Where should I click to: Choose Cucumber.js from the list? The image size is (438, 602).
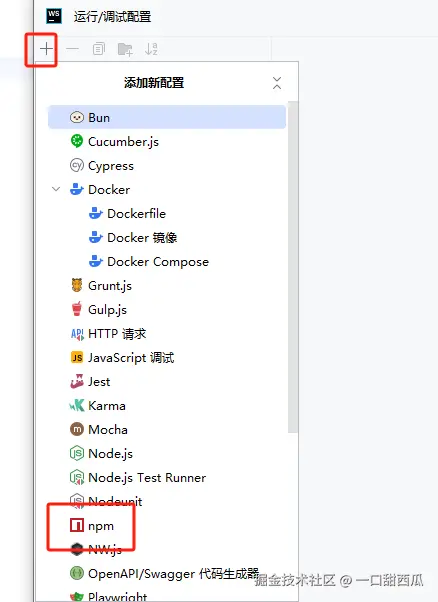tap(167, 142)
